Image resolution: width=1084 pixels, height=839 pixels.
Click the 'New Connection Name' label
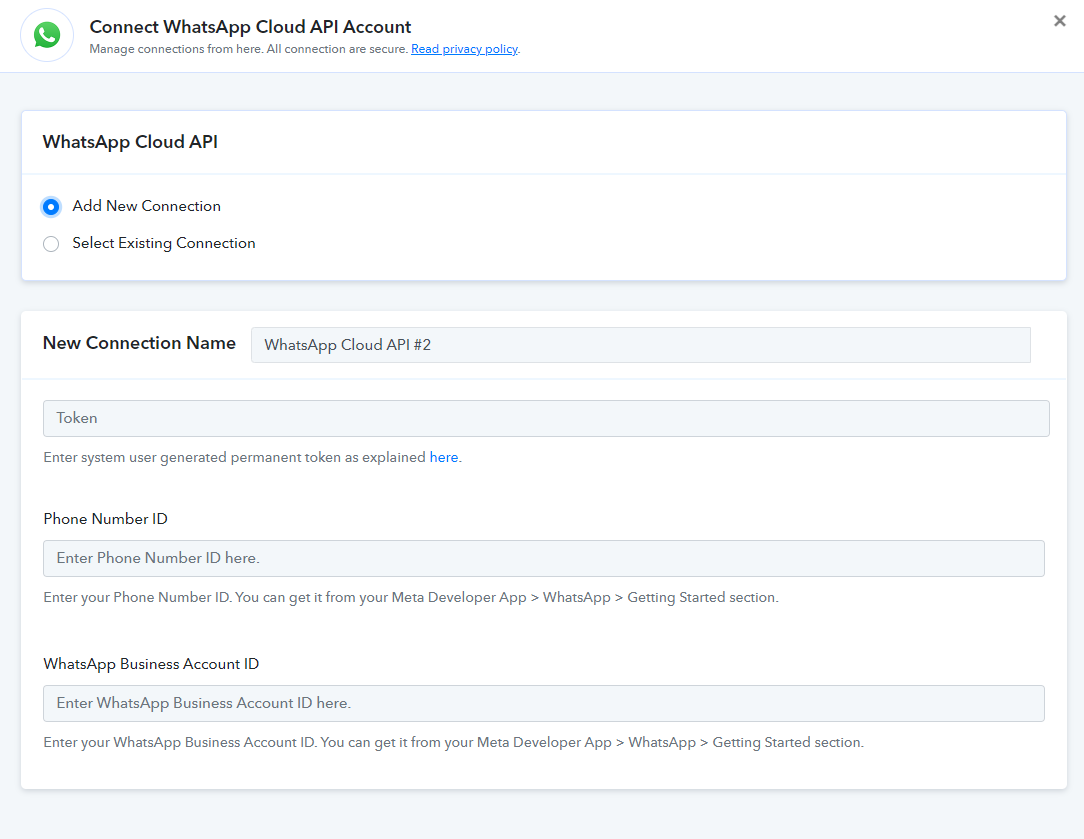pos(139,343)
